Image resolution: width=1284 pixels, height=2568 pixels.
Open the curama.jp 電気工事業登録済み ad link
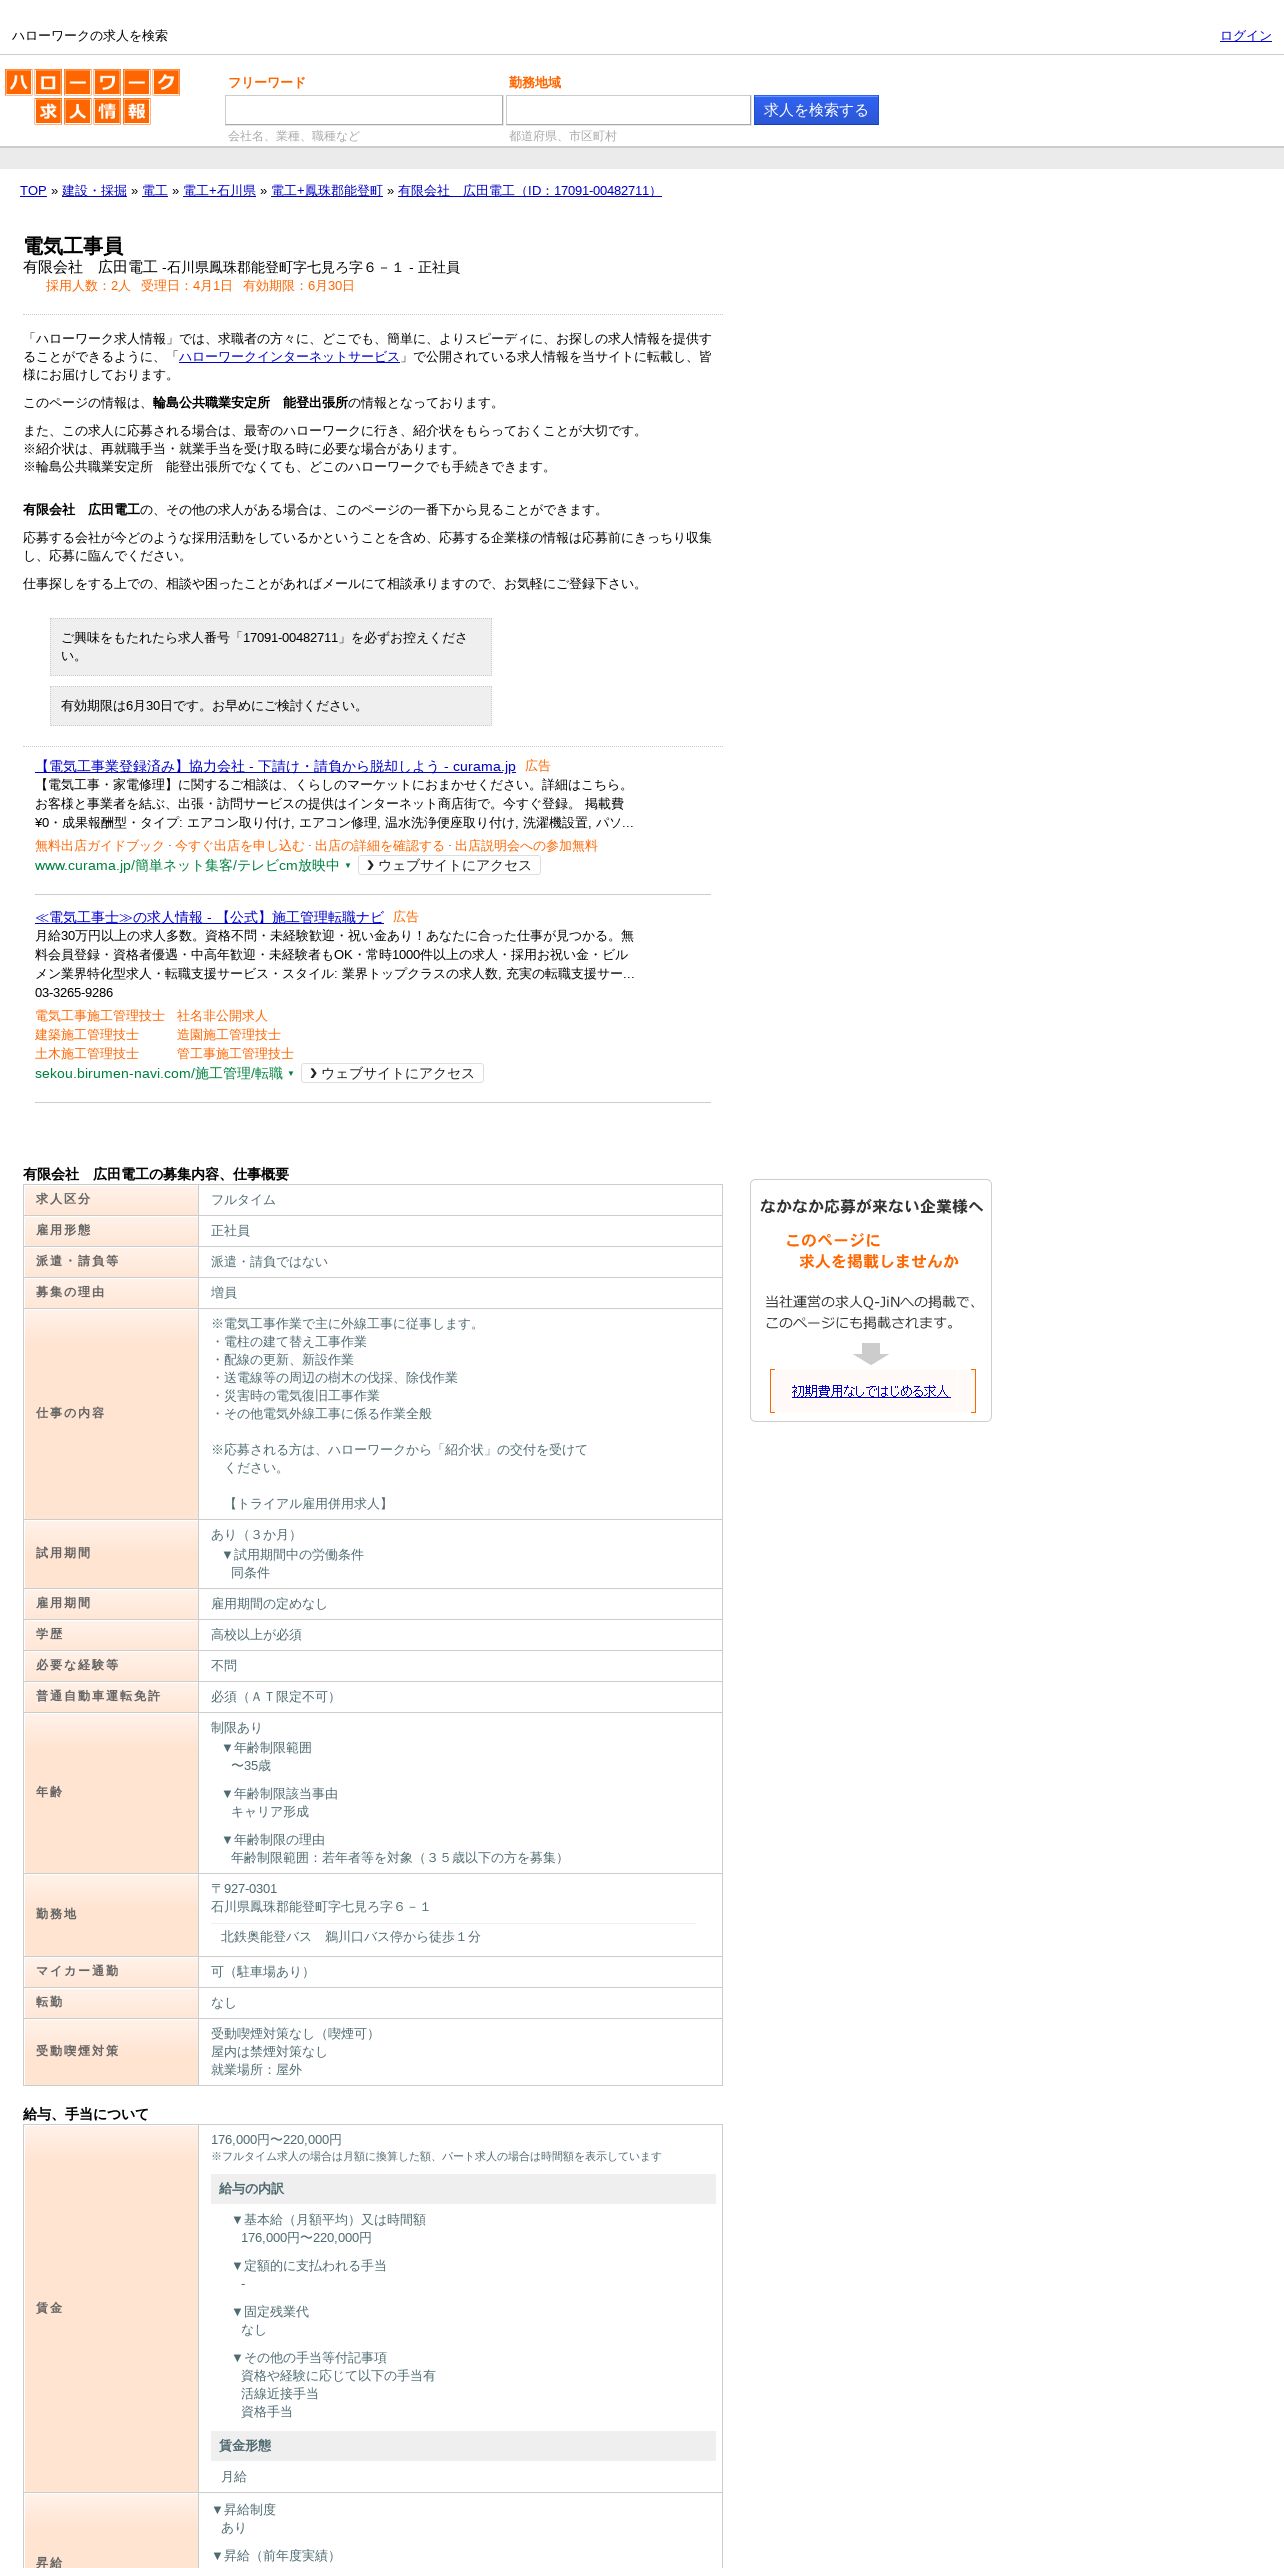click(275, 766)
